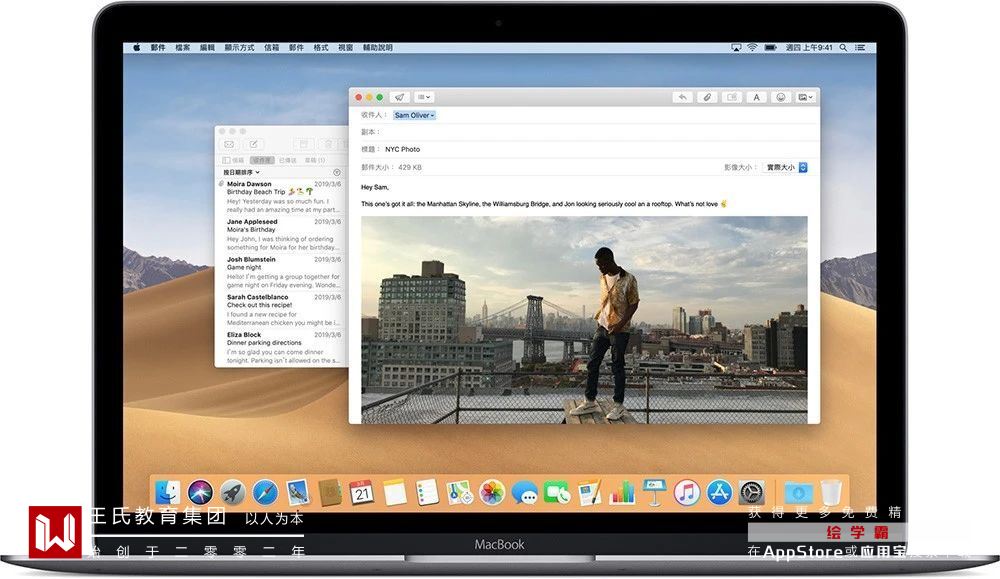Click the Spotlight search magnifier icon
Screen dimensions: 1000x579
click(x=843, y=48)
